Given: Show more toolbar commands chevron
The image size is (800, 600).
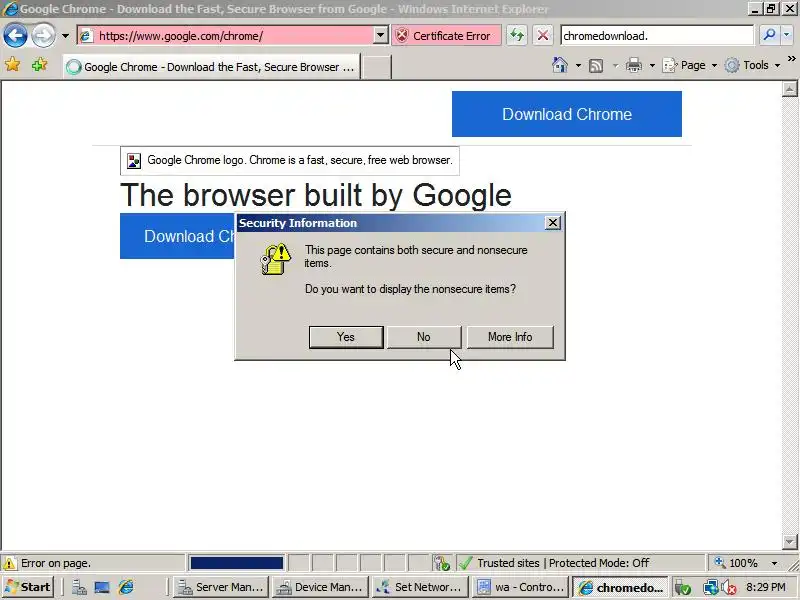Looking at the screenshot, I should [x=792, y=59].
